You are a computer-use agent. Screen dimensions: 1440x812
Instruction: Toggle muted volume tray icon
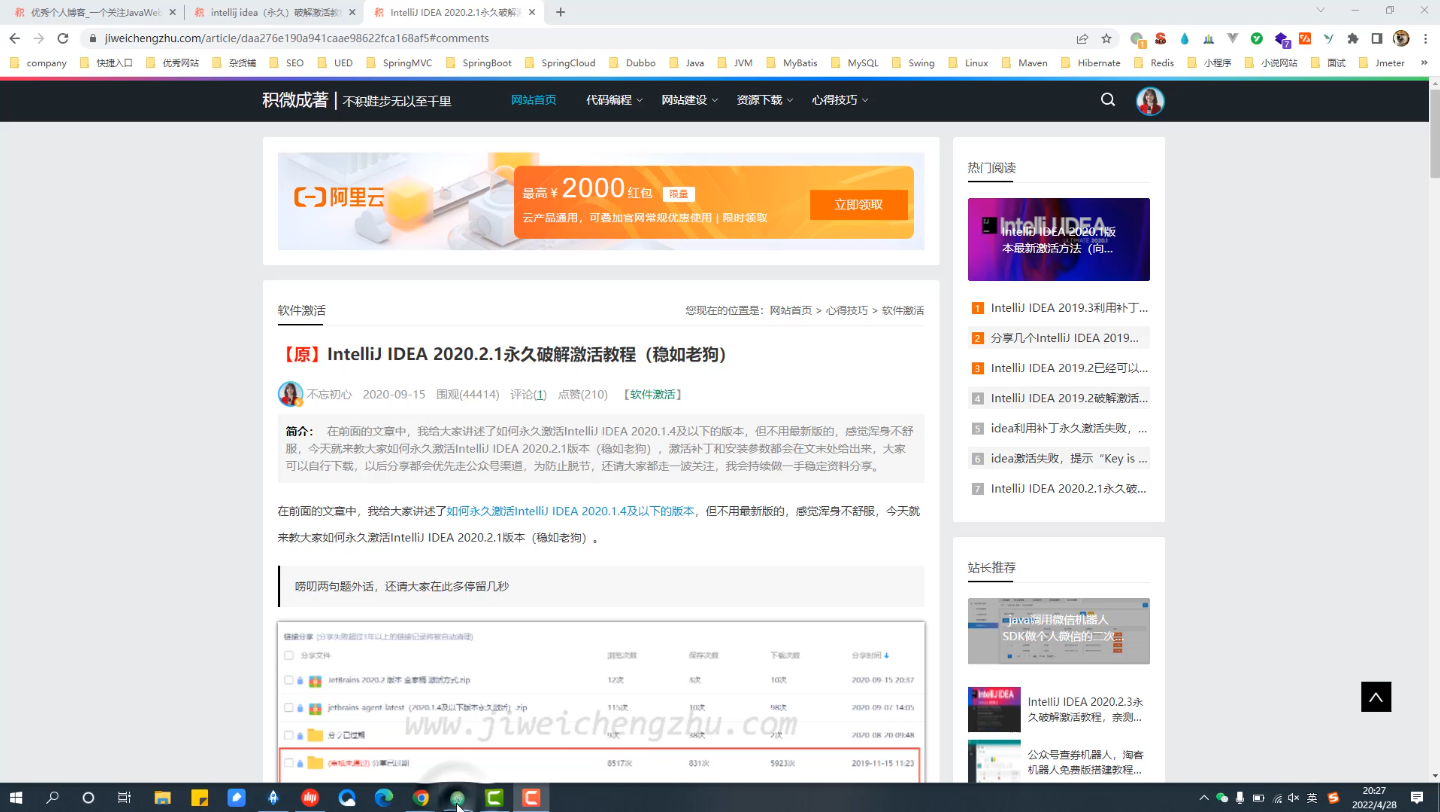1293,798
